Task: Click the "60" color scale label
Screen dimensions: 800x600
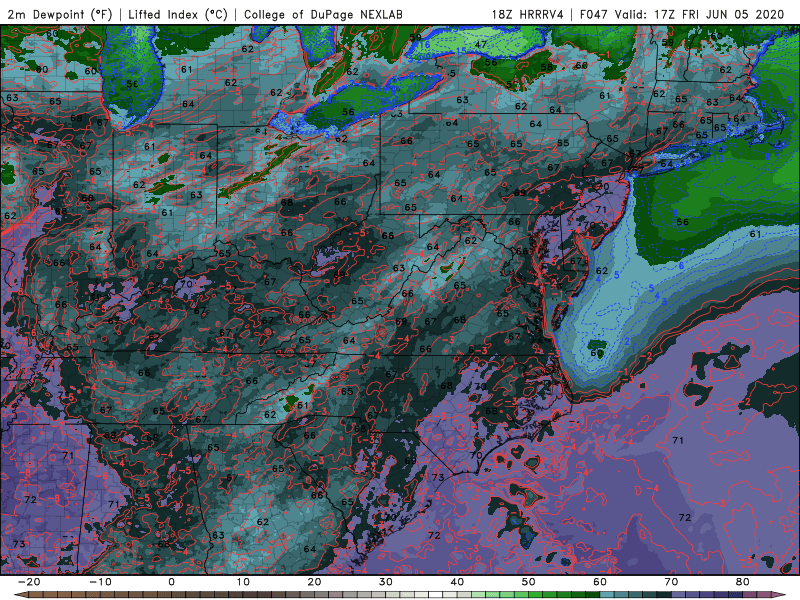Action: tap(600, 582)
